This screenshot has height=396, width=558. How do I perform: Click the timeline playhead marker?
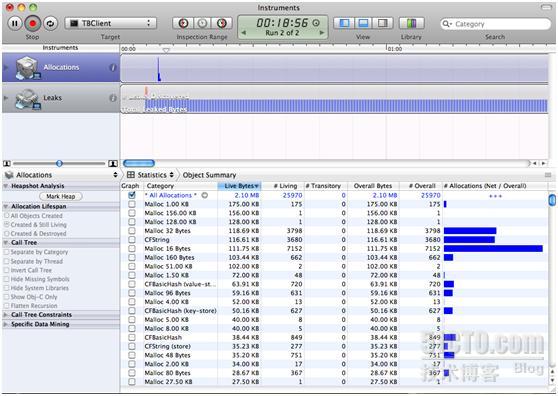(x=166, y=51)
